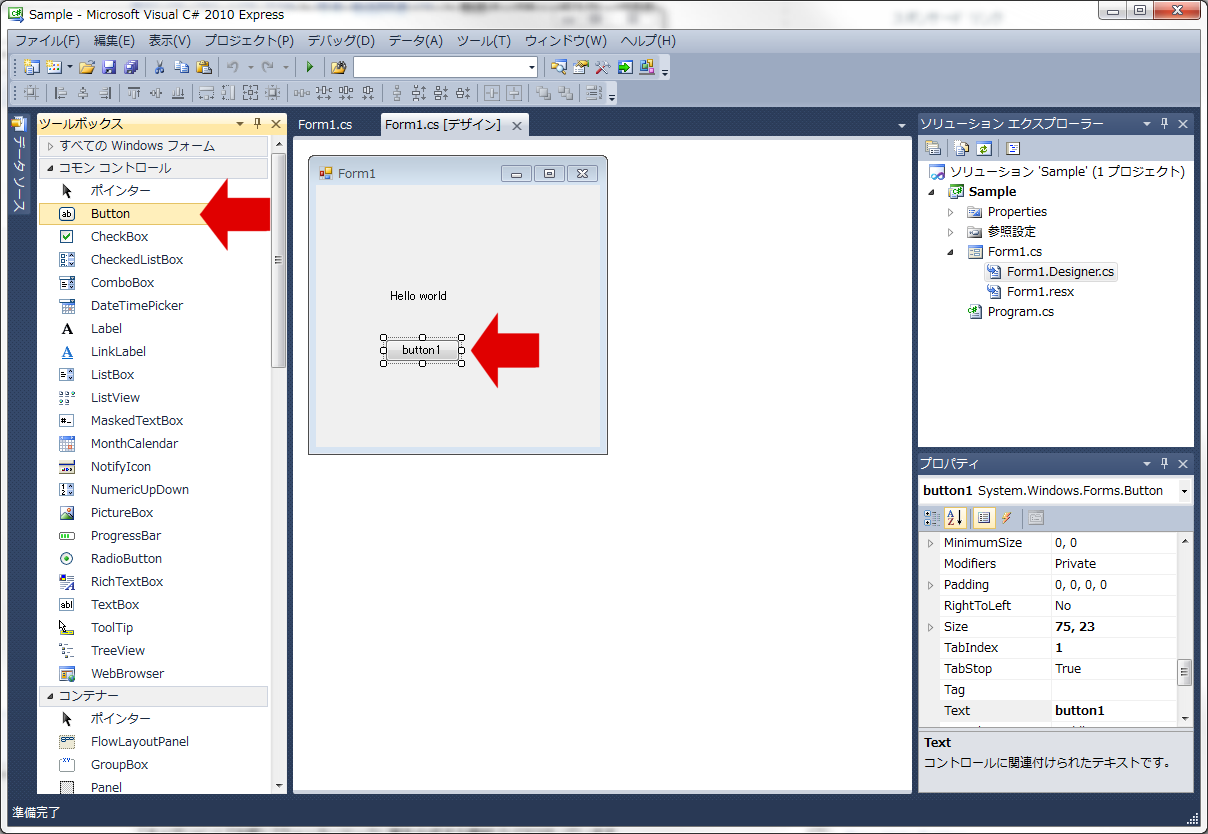1208x834 pixels.
Task: Pin the Properties panel with pushpin
Action: (x=1164, y=464)
